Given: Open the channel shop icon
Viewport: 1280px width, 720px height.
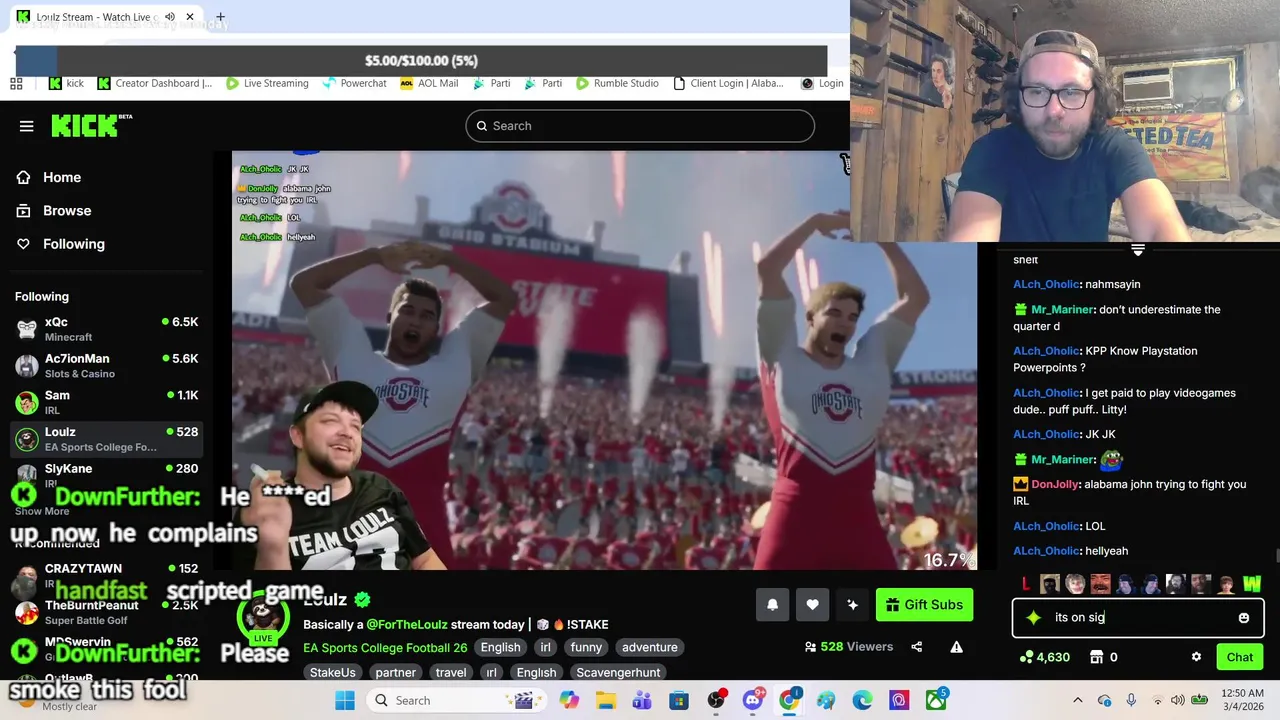Looking at the screenshot, I should click(1097, 657).
